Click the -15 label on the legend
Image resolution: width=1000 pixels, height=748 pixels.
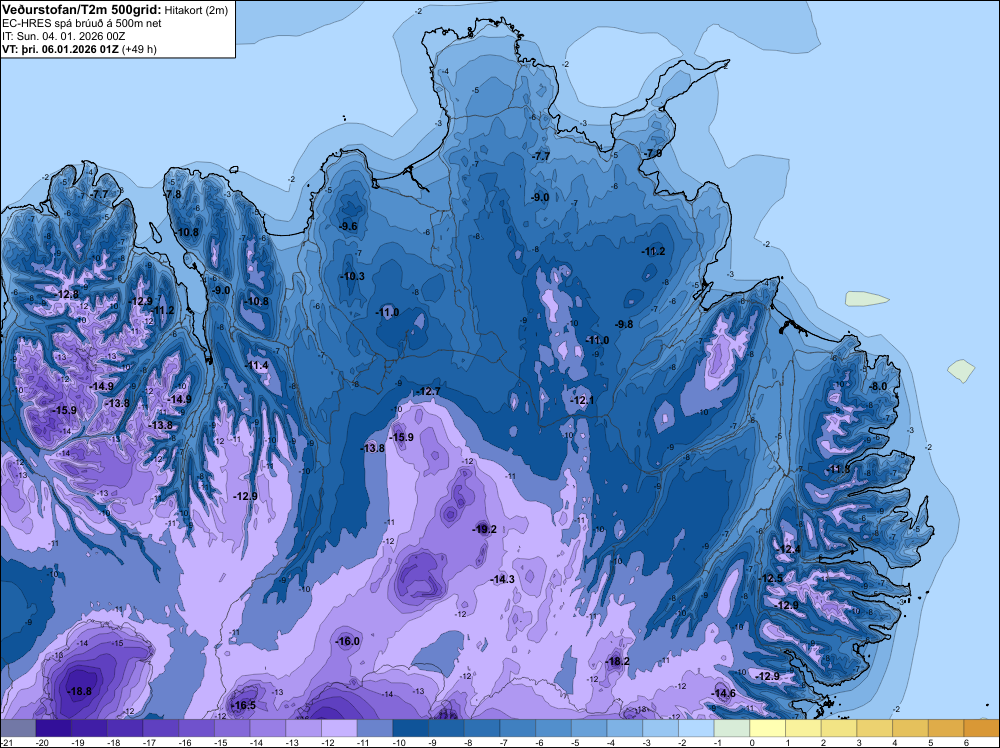(x=221, y=743)
